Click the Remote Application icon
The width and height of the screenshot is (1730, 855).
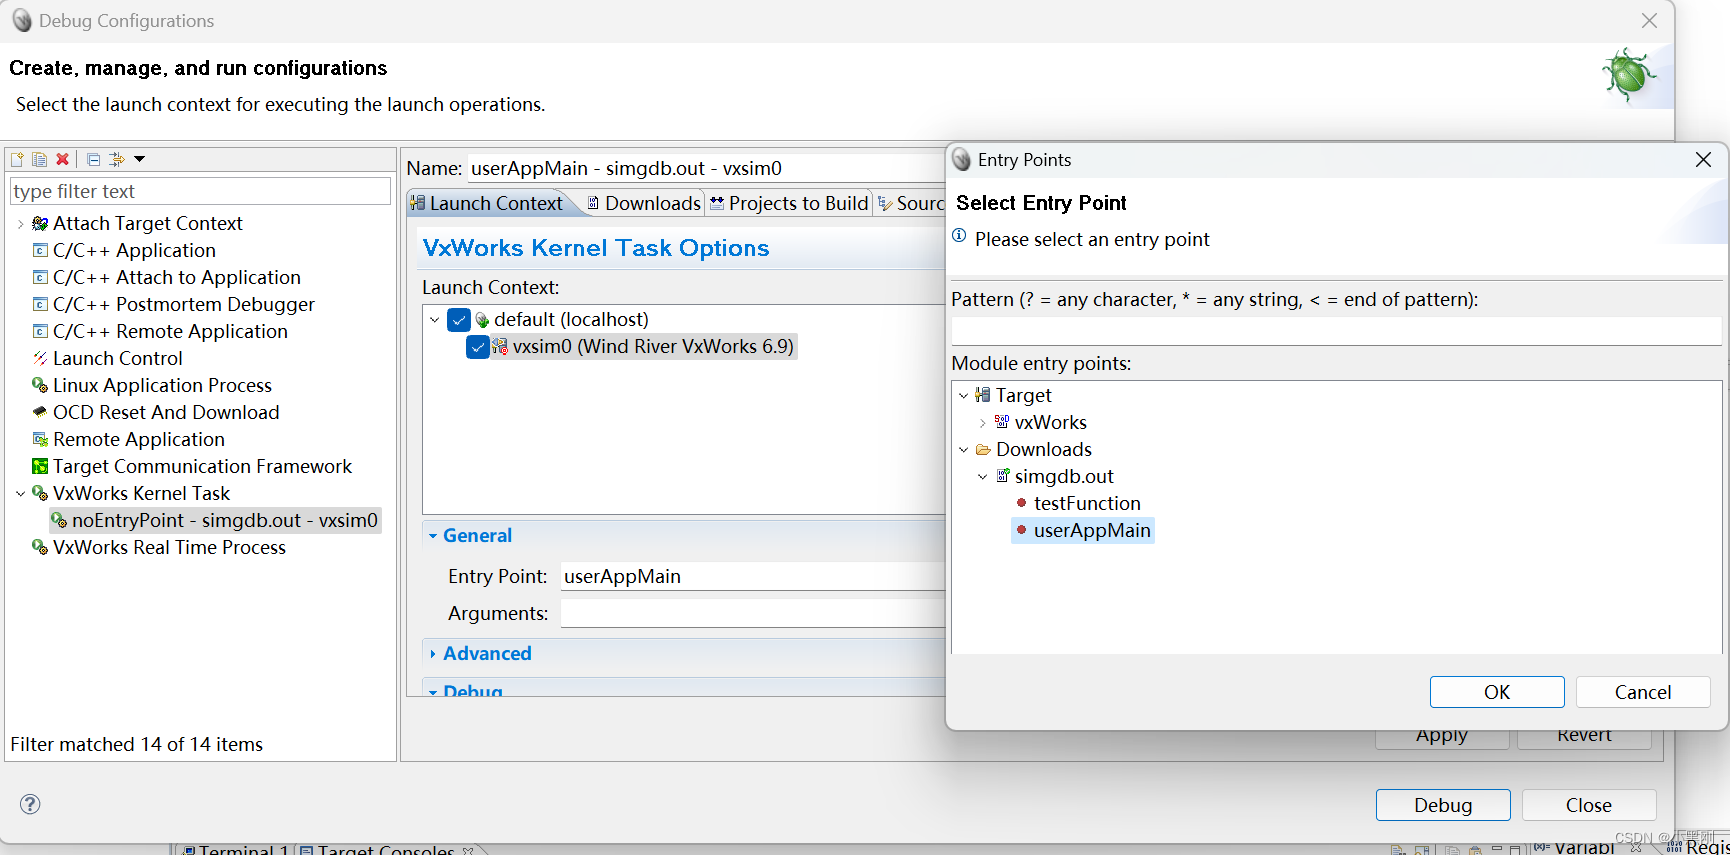pyautogui.click(x=40, y=440)
